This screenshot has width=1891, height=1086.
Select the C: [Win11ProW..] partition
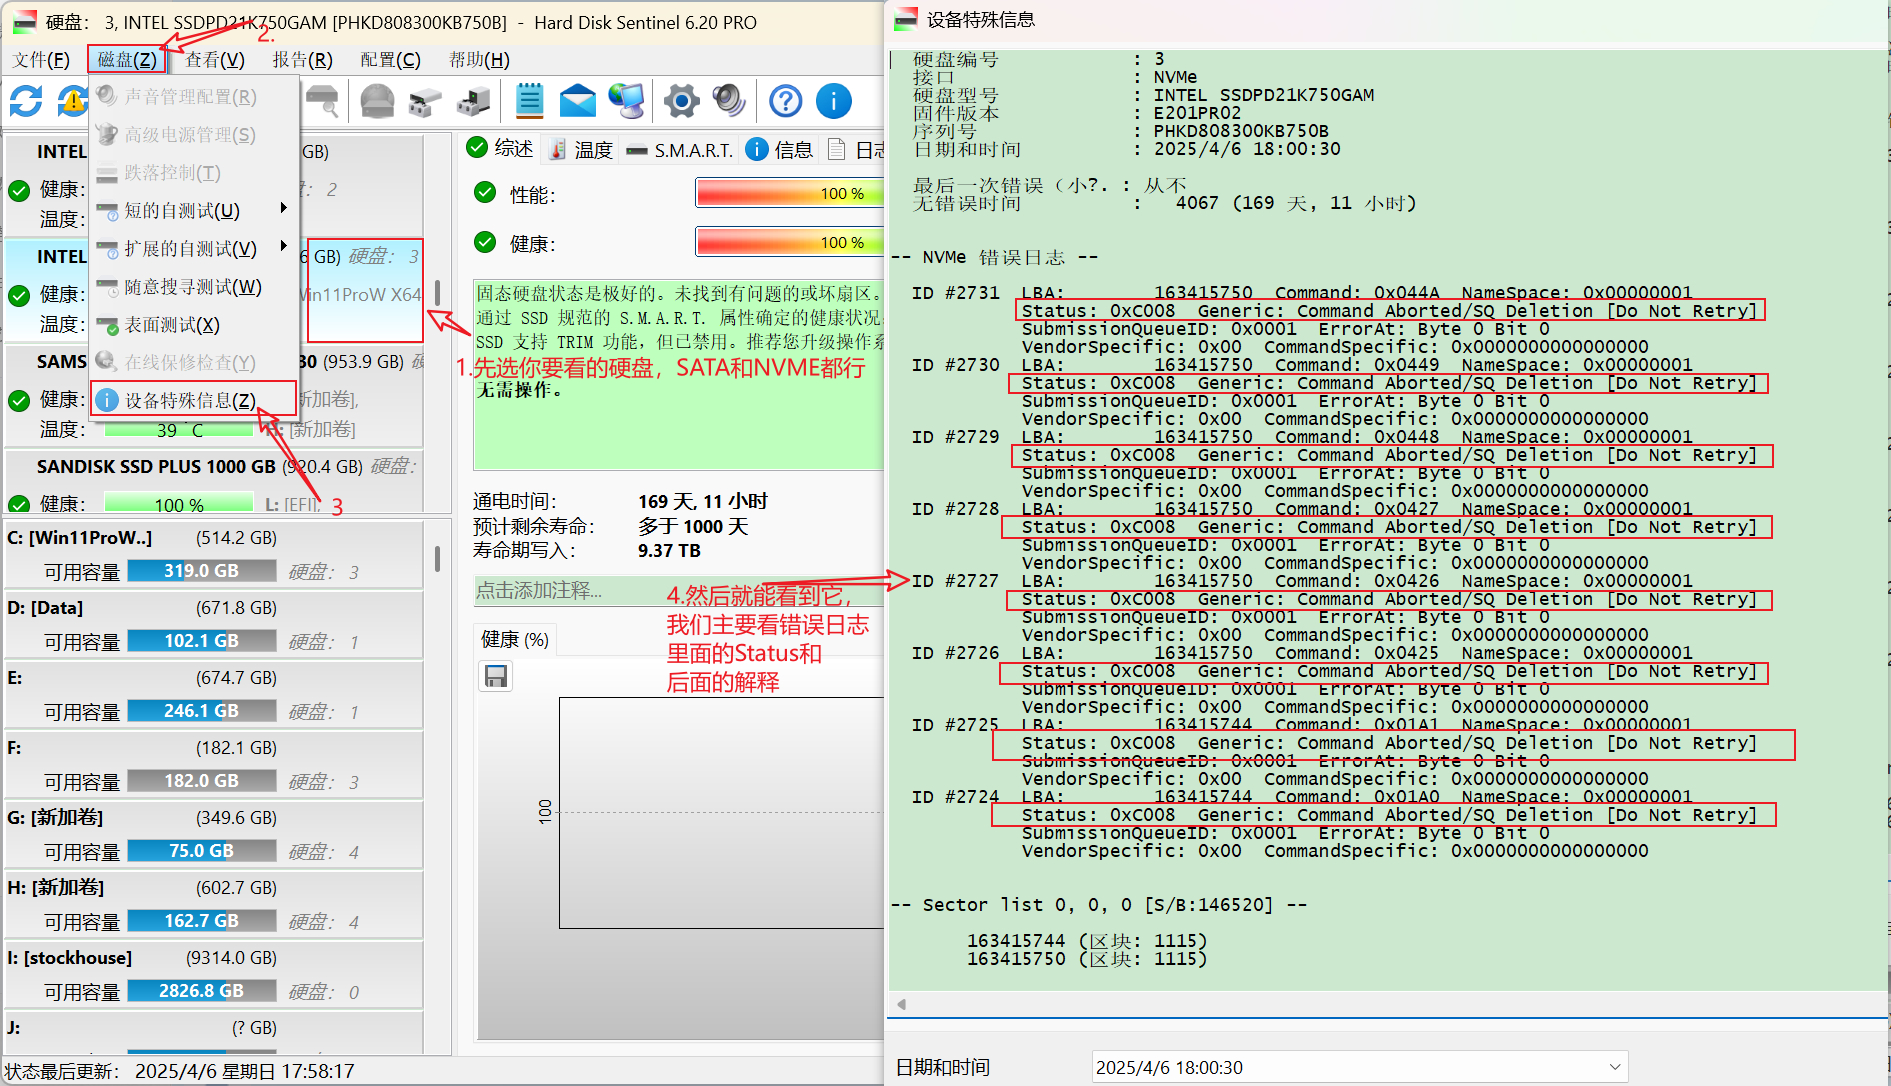(214, 555)
